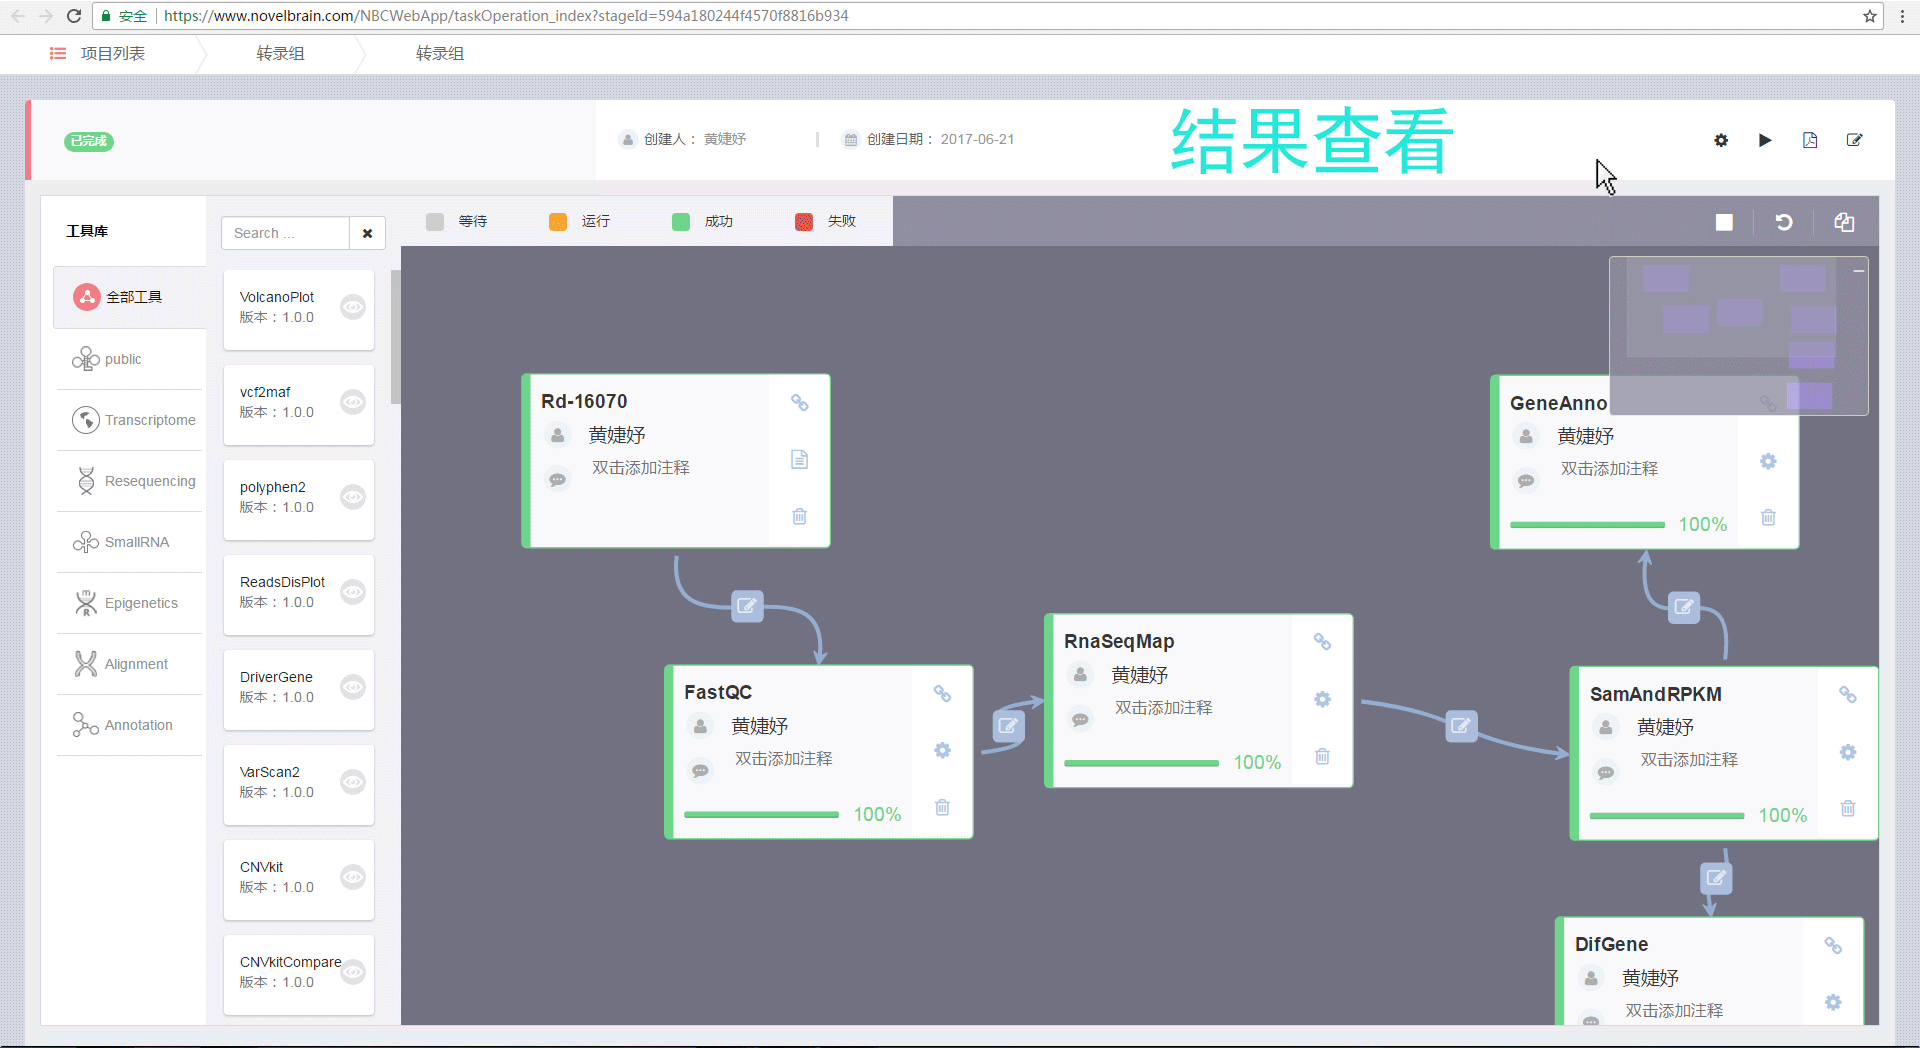The width and height of the screenshot is (1920, 1048).
Task: Open the settings gear in the header
Action: tap(1721, 140)
